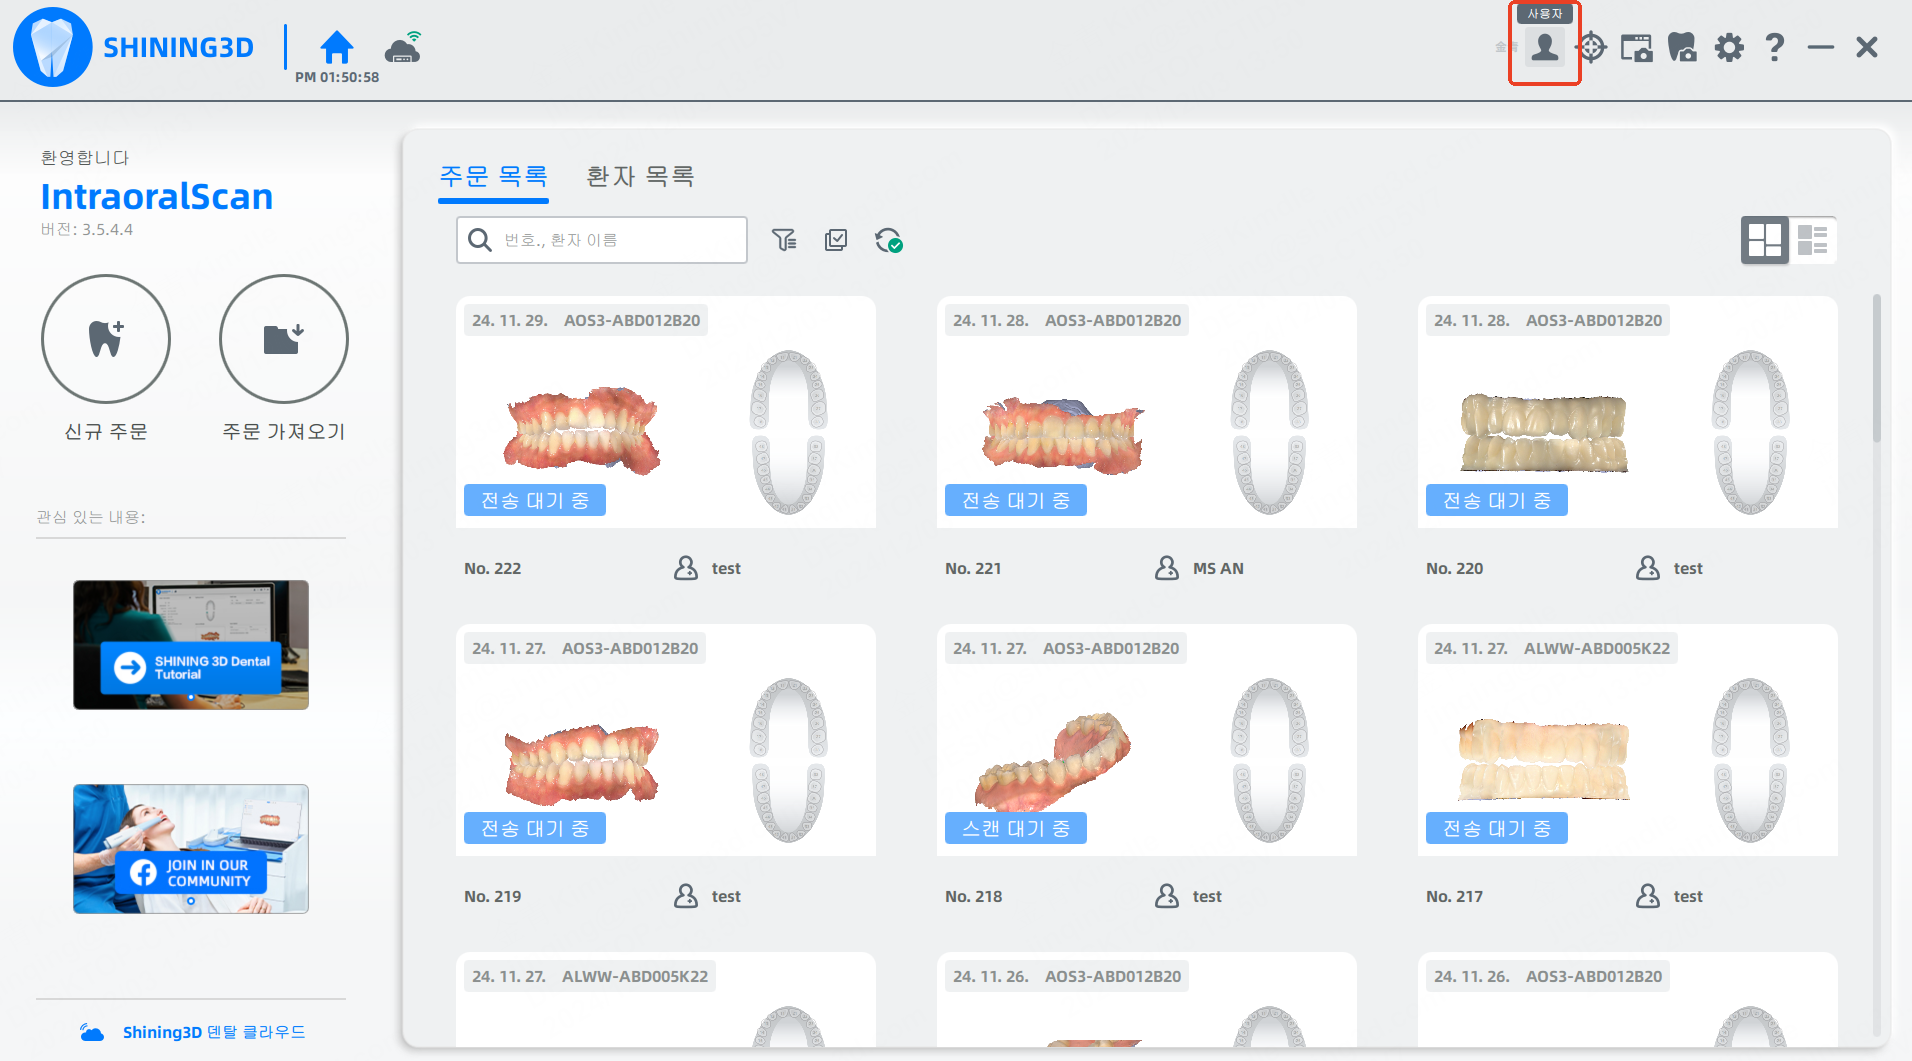Open the order No. 217 scan thumbnail
Viewport: 1912px width, 1061px height.
pyautogui.click(x=1544, y=760)
